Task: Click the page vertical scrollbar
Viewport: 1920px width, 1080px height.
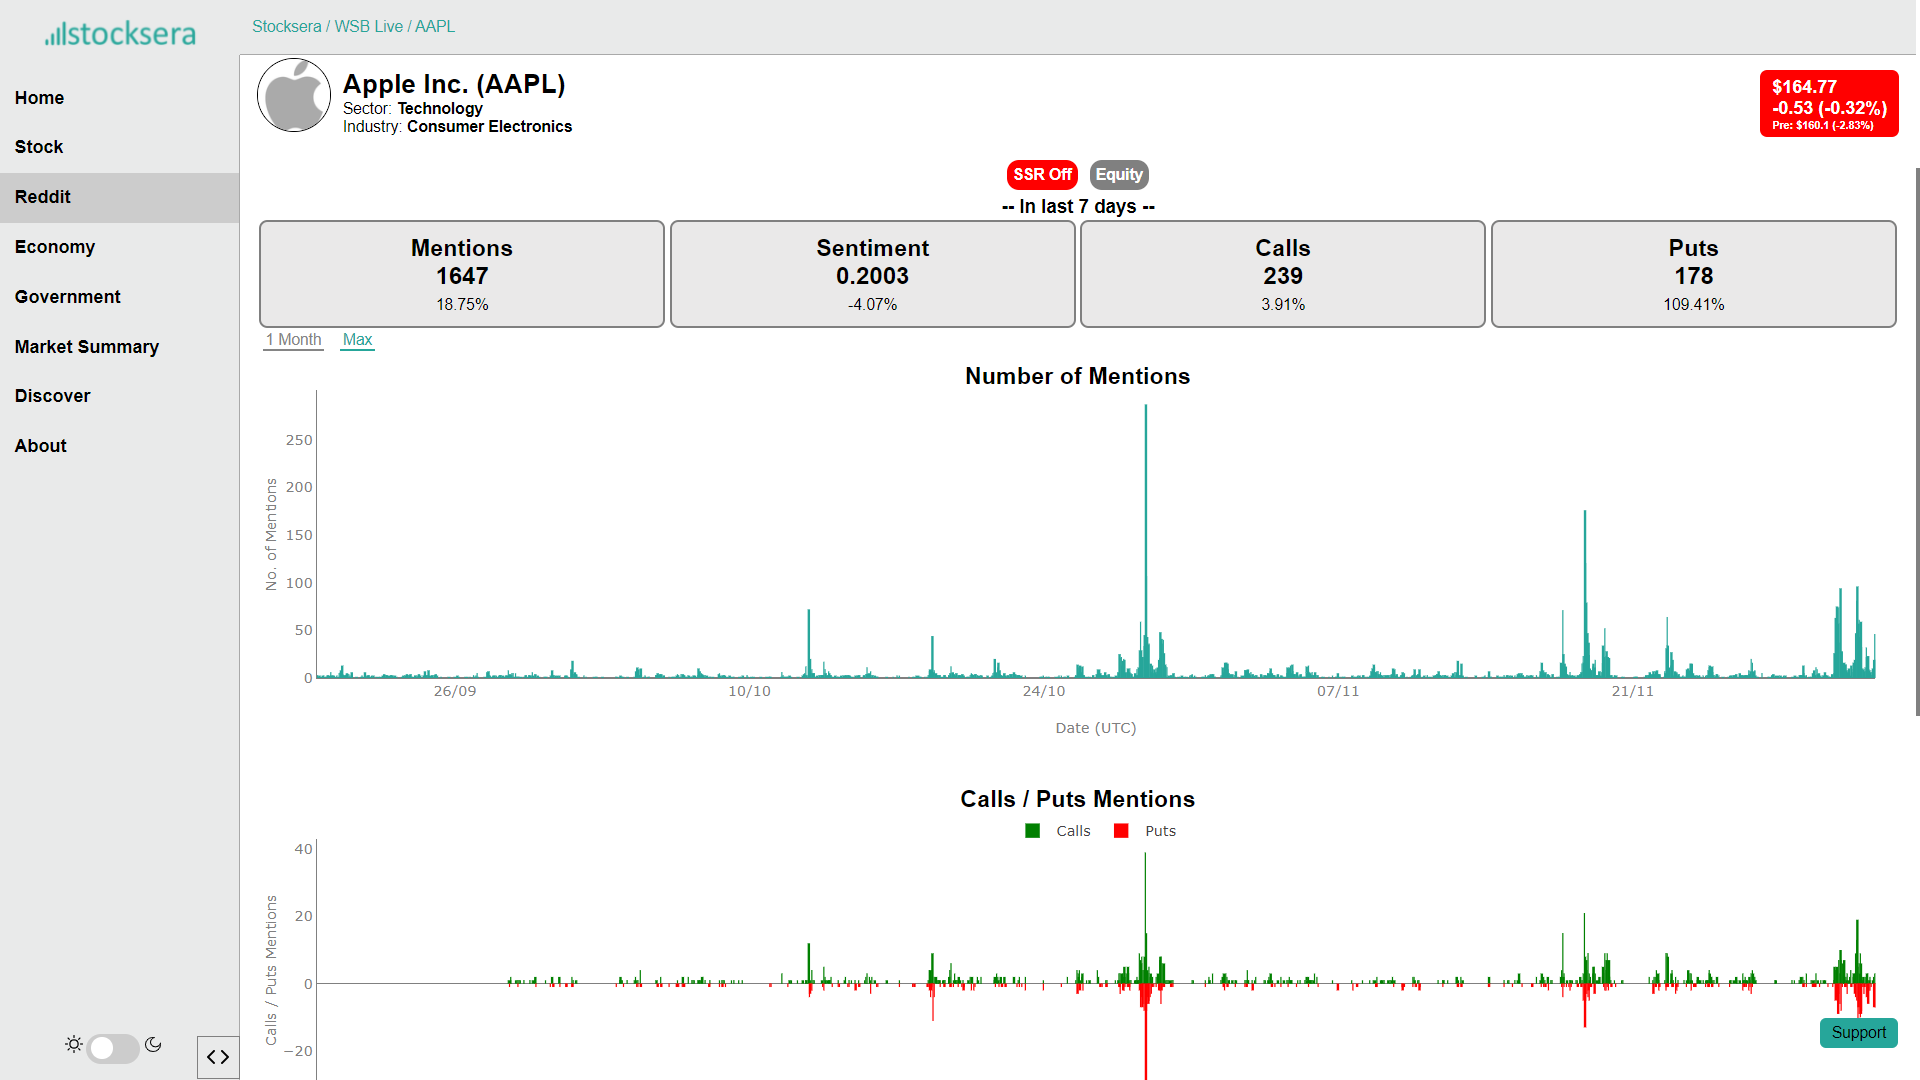Action: pyautogui.click(x=1916, y=440)
